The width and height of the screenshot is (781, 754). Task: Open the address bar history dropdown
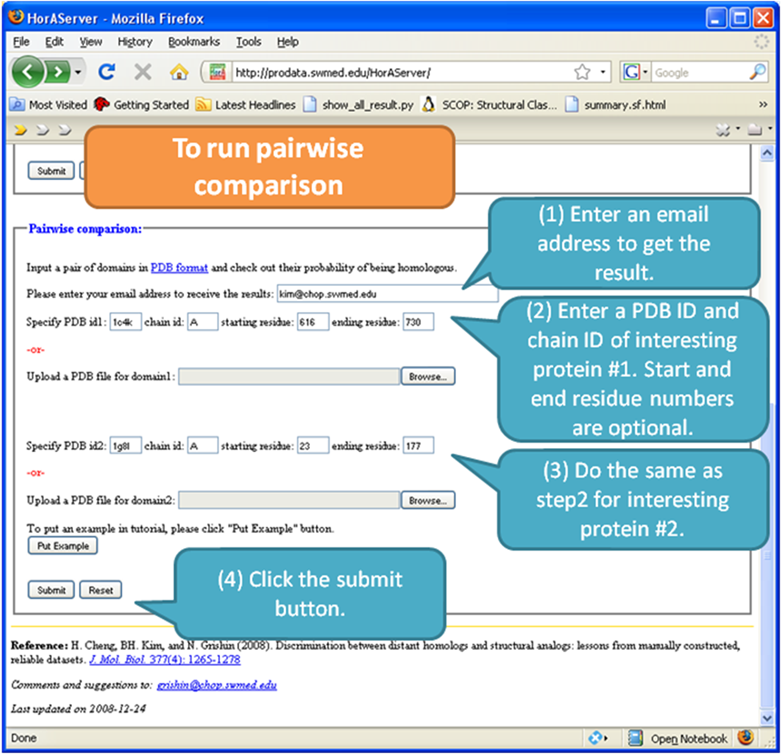[603, 73]
